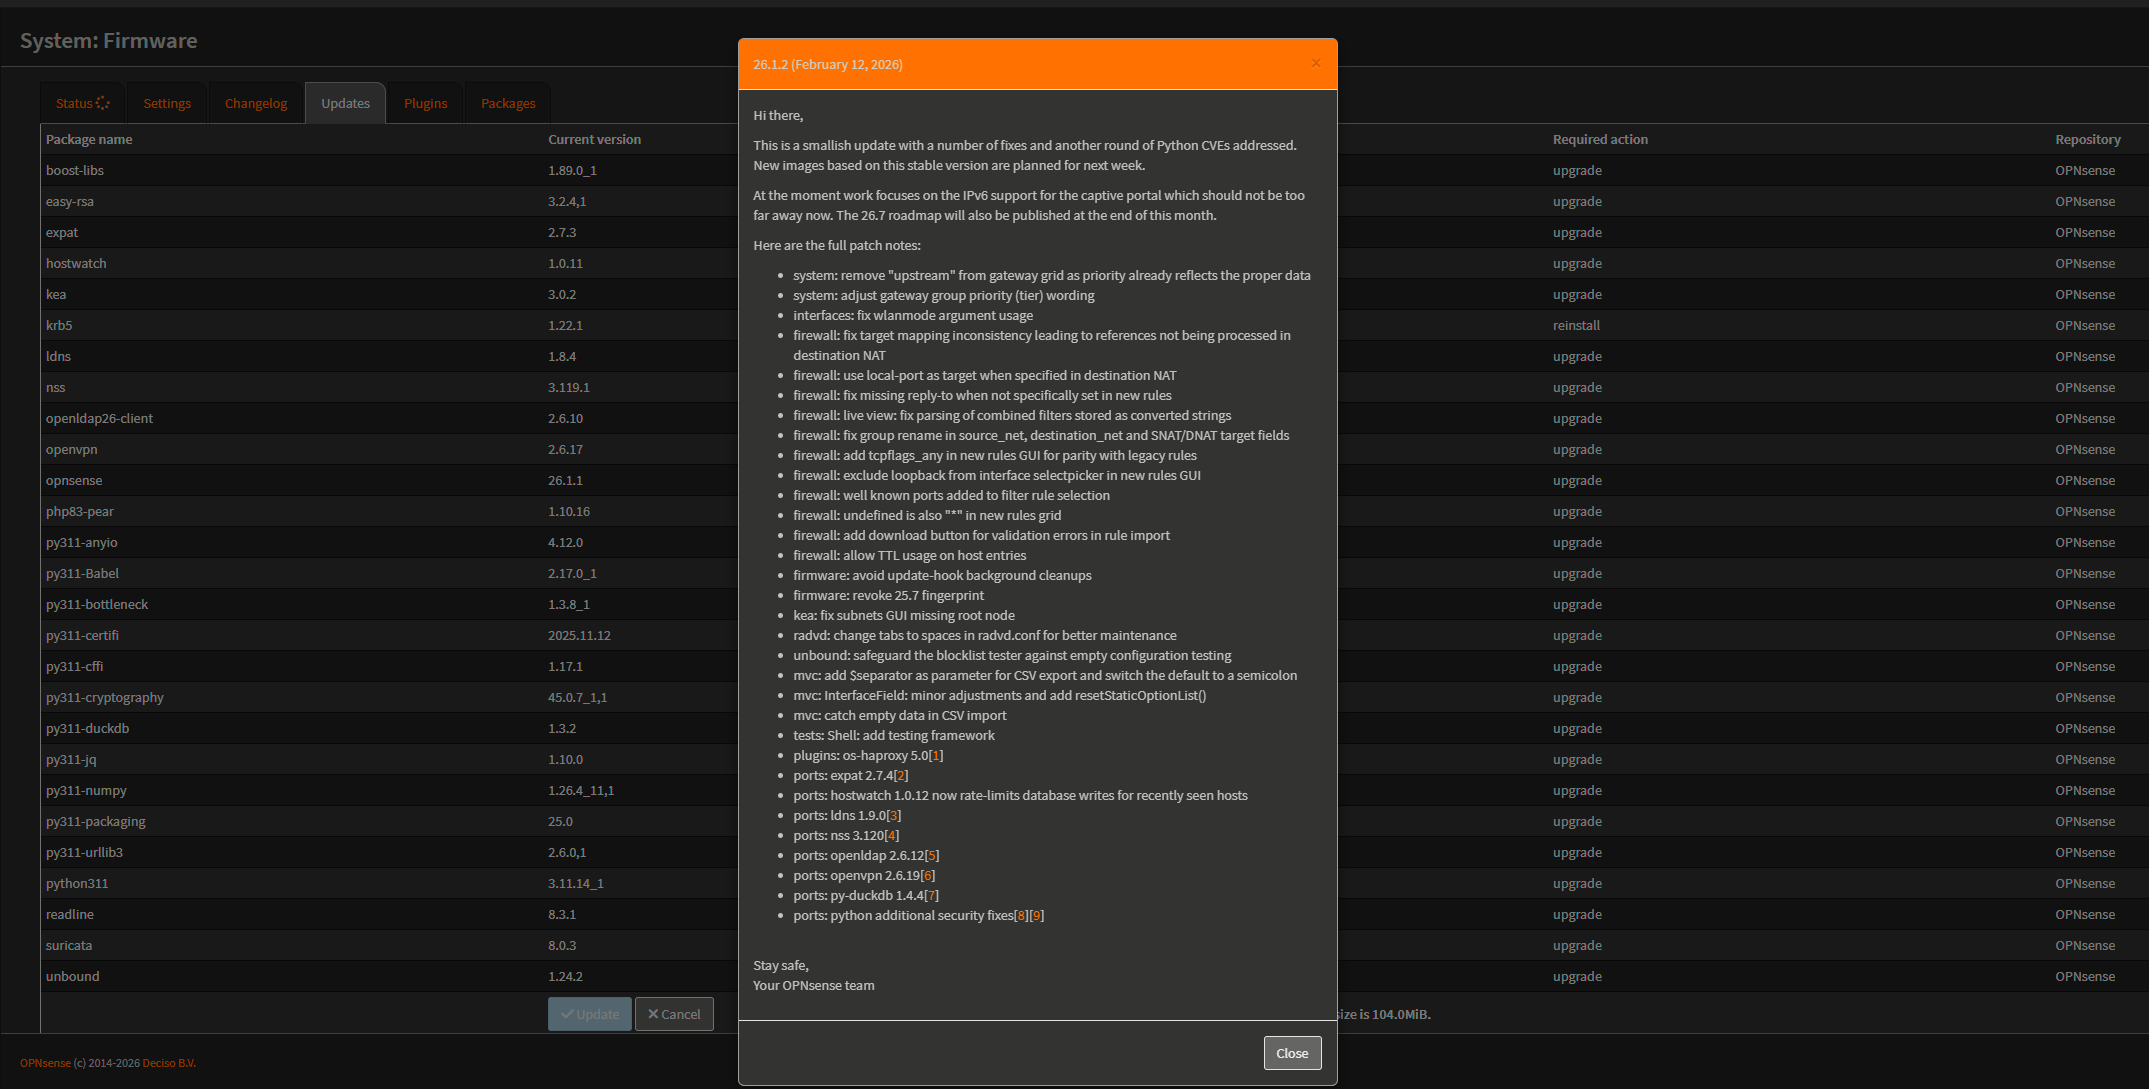Open py-duckdb 1.4.4 reference link [7]
The width and height of the screenshot is (2149, 1089).
tap(932, 895)
